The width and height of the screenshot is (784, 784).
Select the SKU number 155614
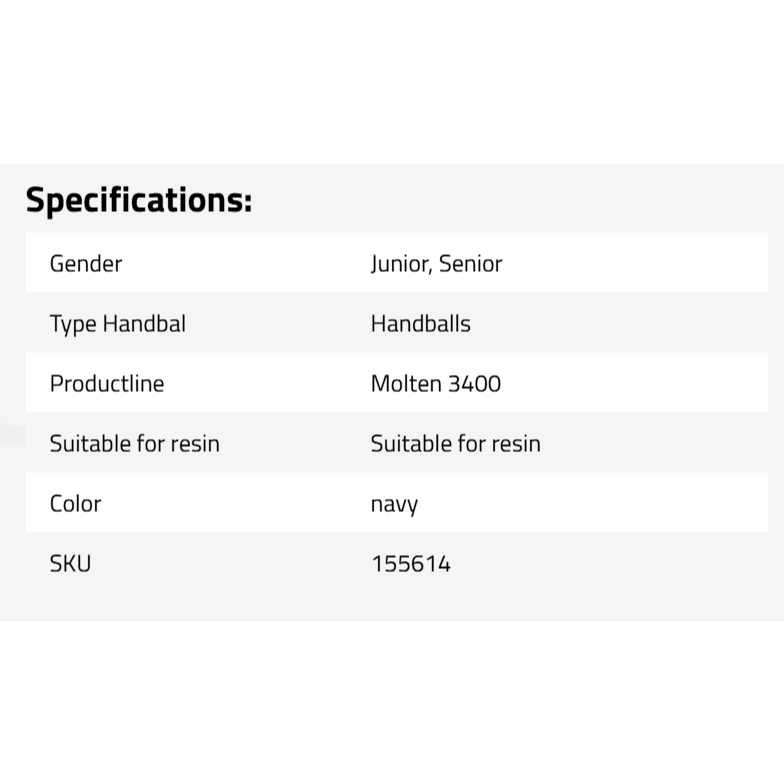coord(411,564)
